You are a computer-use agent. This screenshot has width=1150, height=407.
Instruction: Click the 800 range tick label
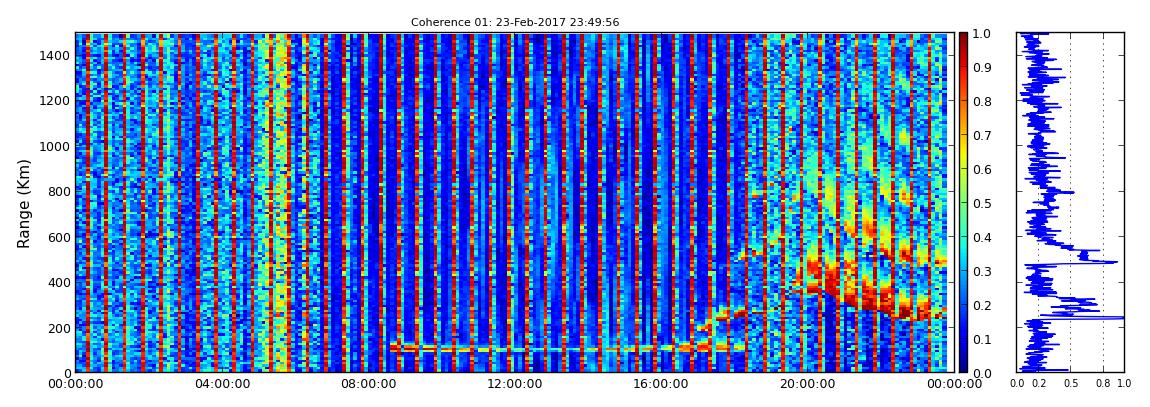[59, 191]
